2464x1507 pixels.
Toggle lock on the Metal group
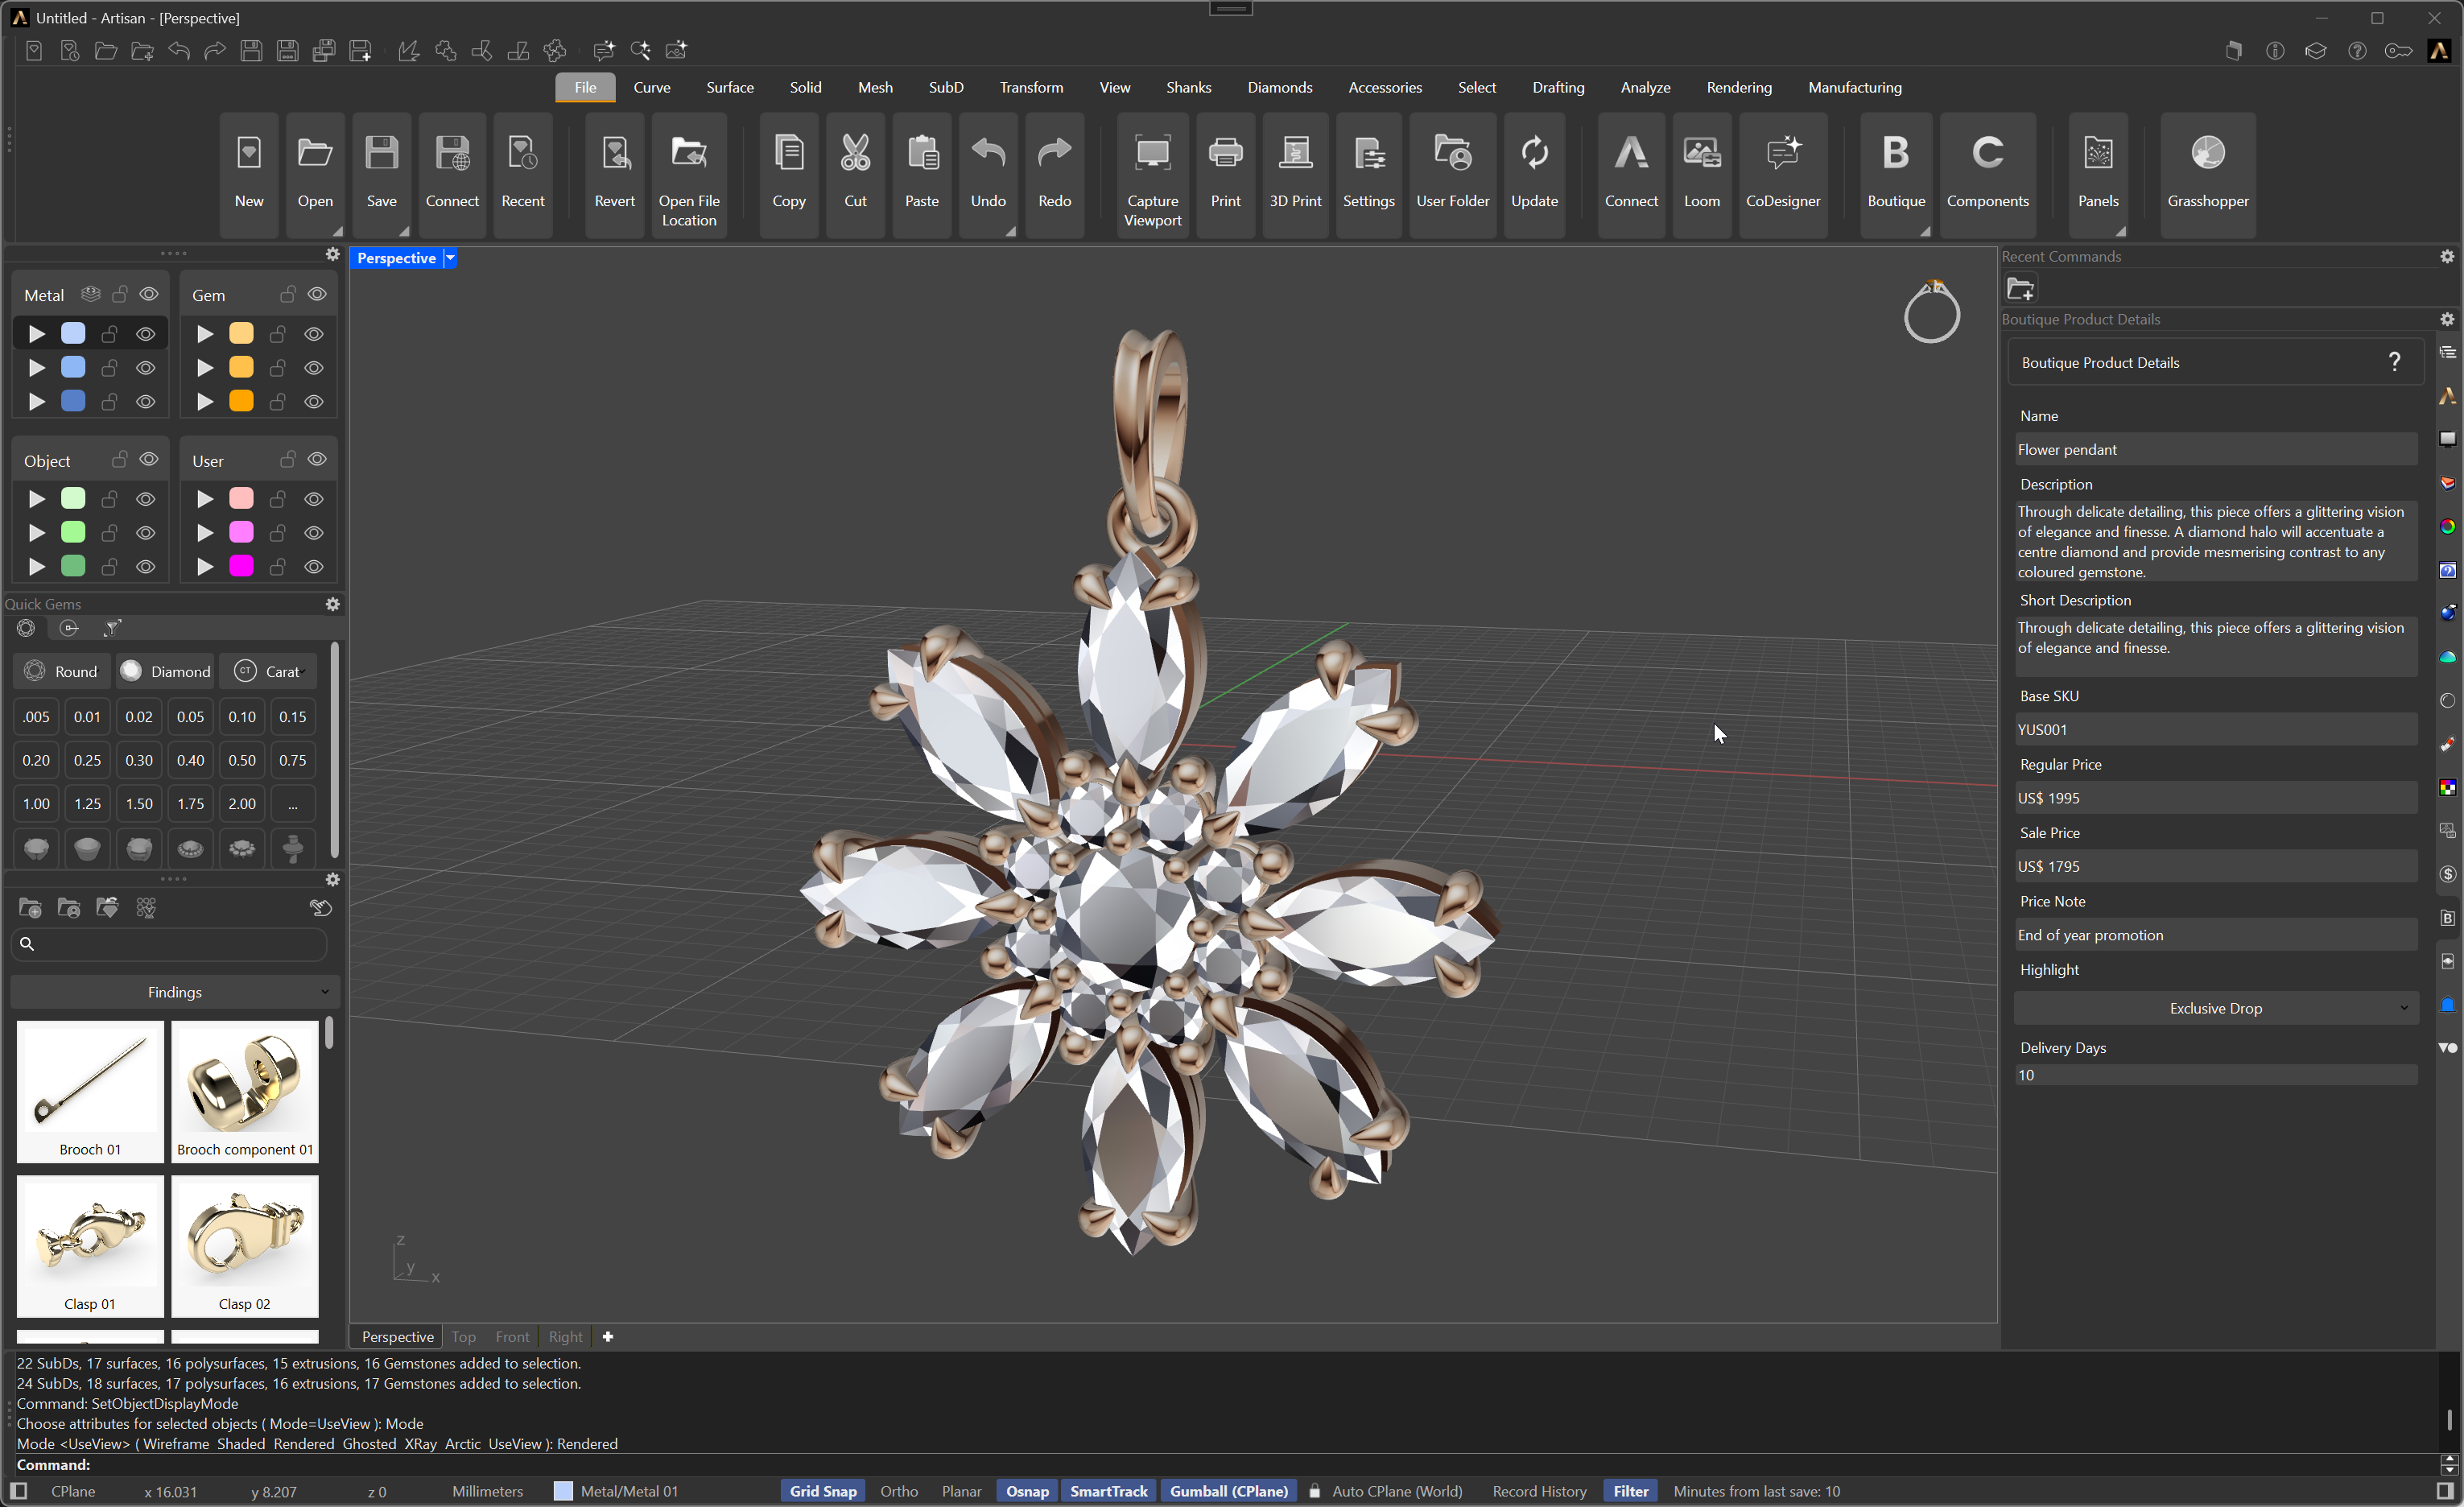(120, 294)
